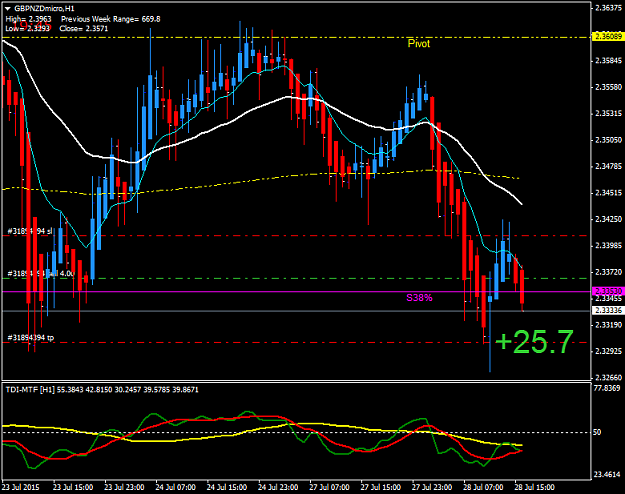Click the 28 Jul 15:00 time label

click(535, 487)
